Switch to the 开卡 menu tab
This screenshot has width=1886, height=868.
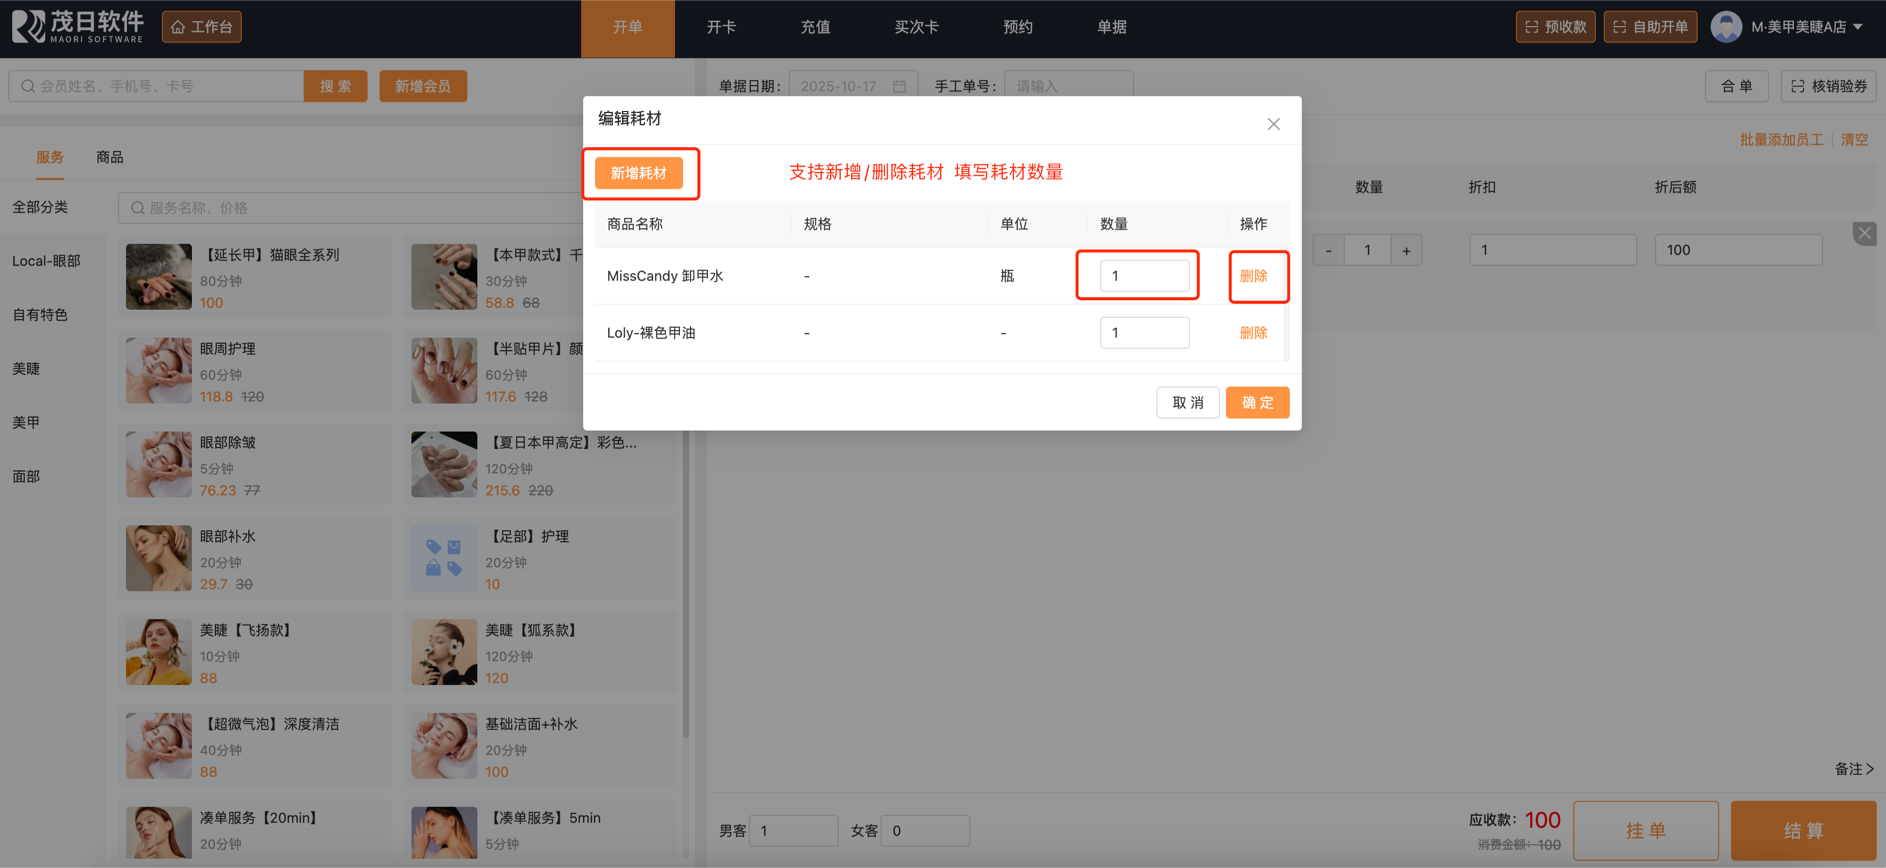click(x=721, y=27)
